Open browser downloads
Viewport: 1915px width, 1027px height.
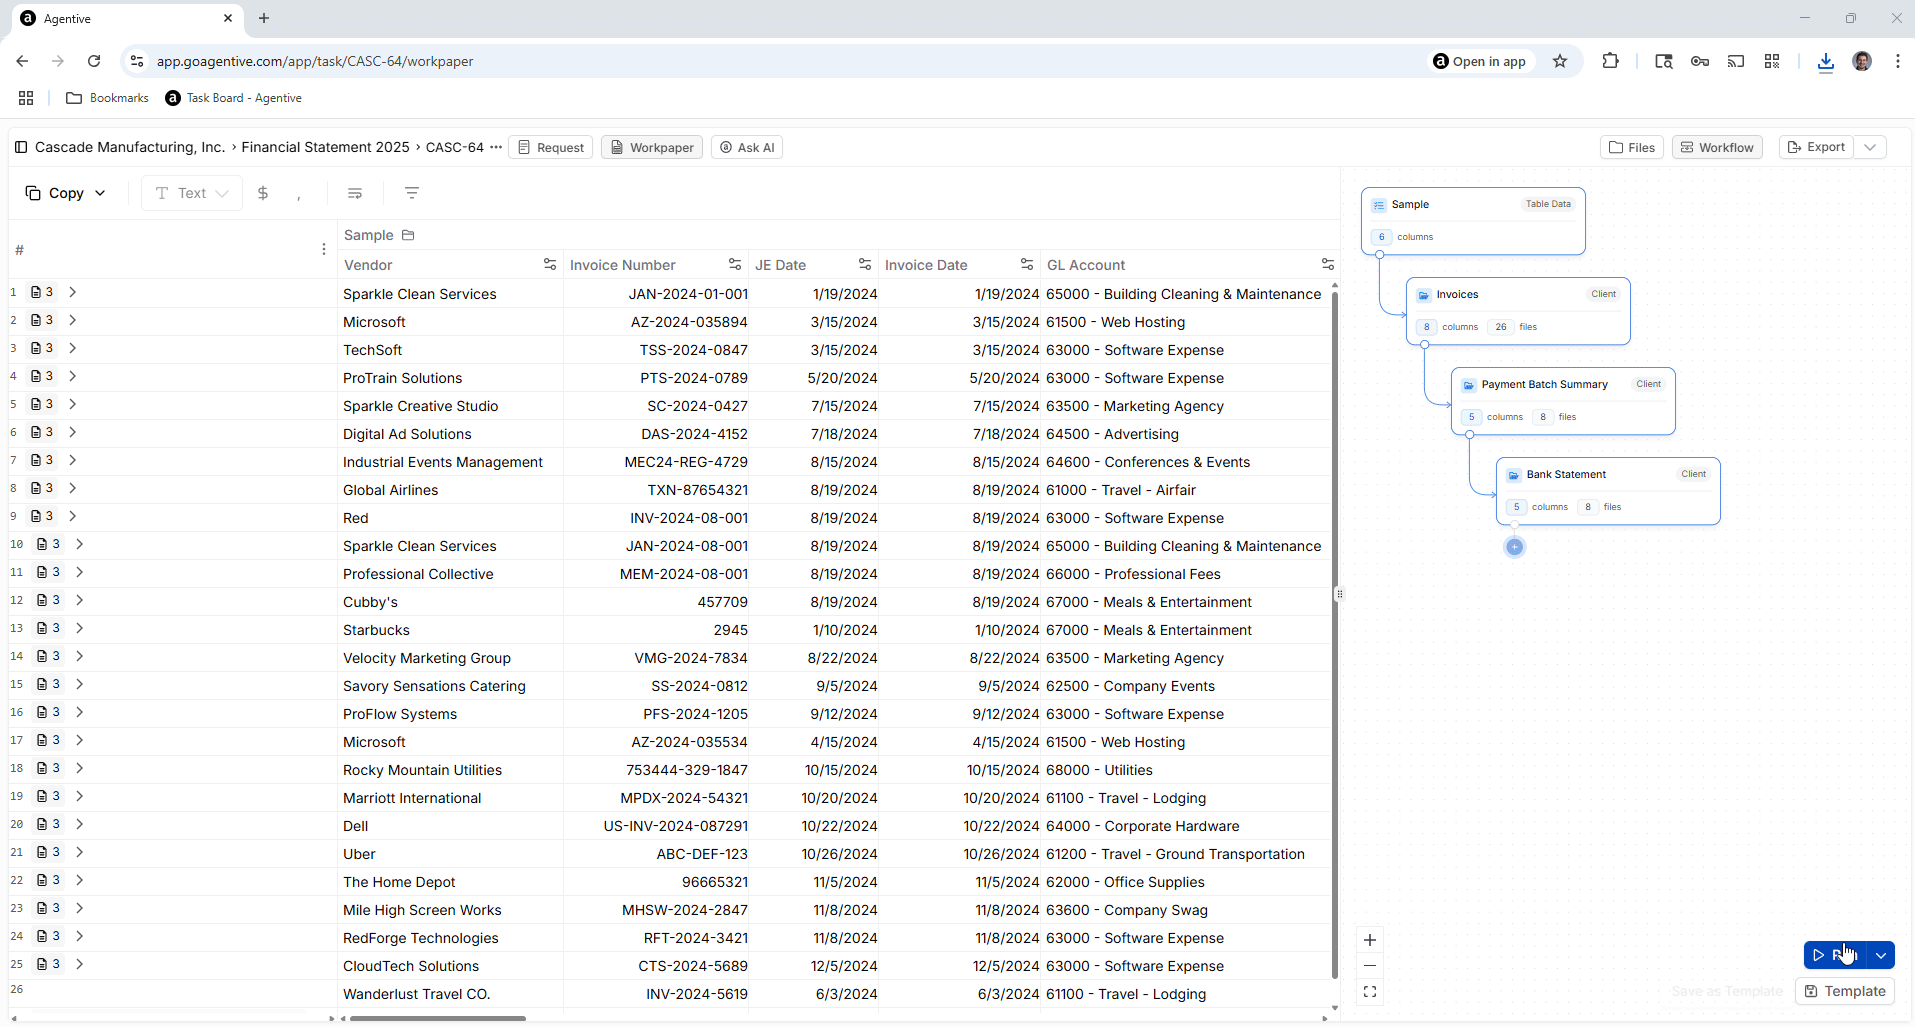[1826, 61]
